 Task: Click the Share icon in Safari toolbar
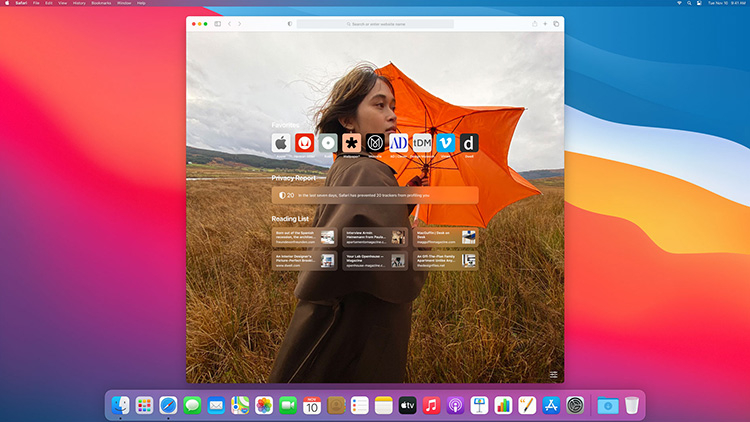tap(534, 24)
